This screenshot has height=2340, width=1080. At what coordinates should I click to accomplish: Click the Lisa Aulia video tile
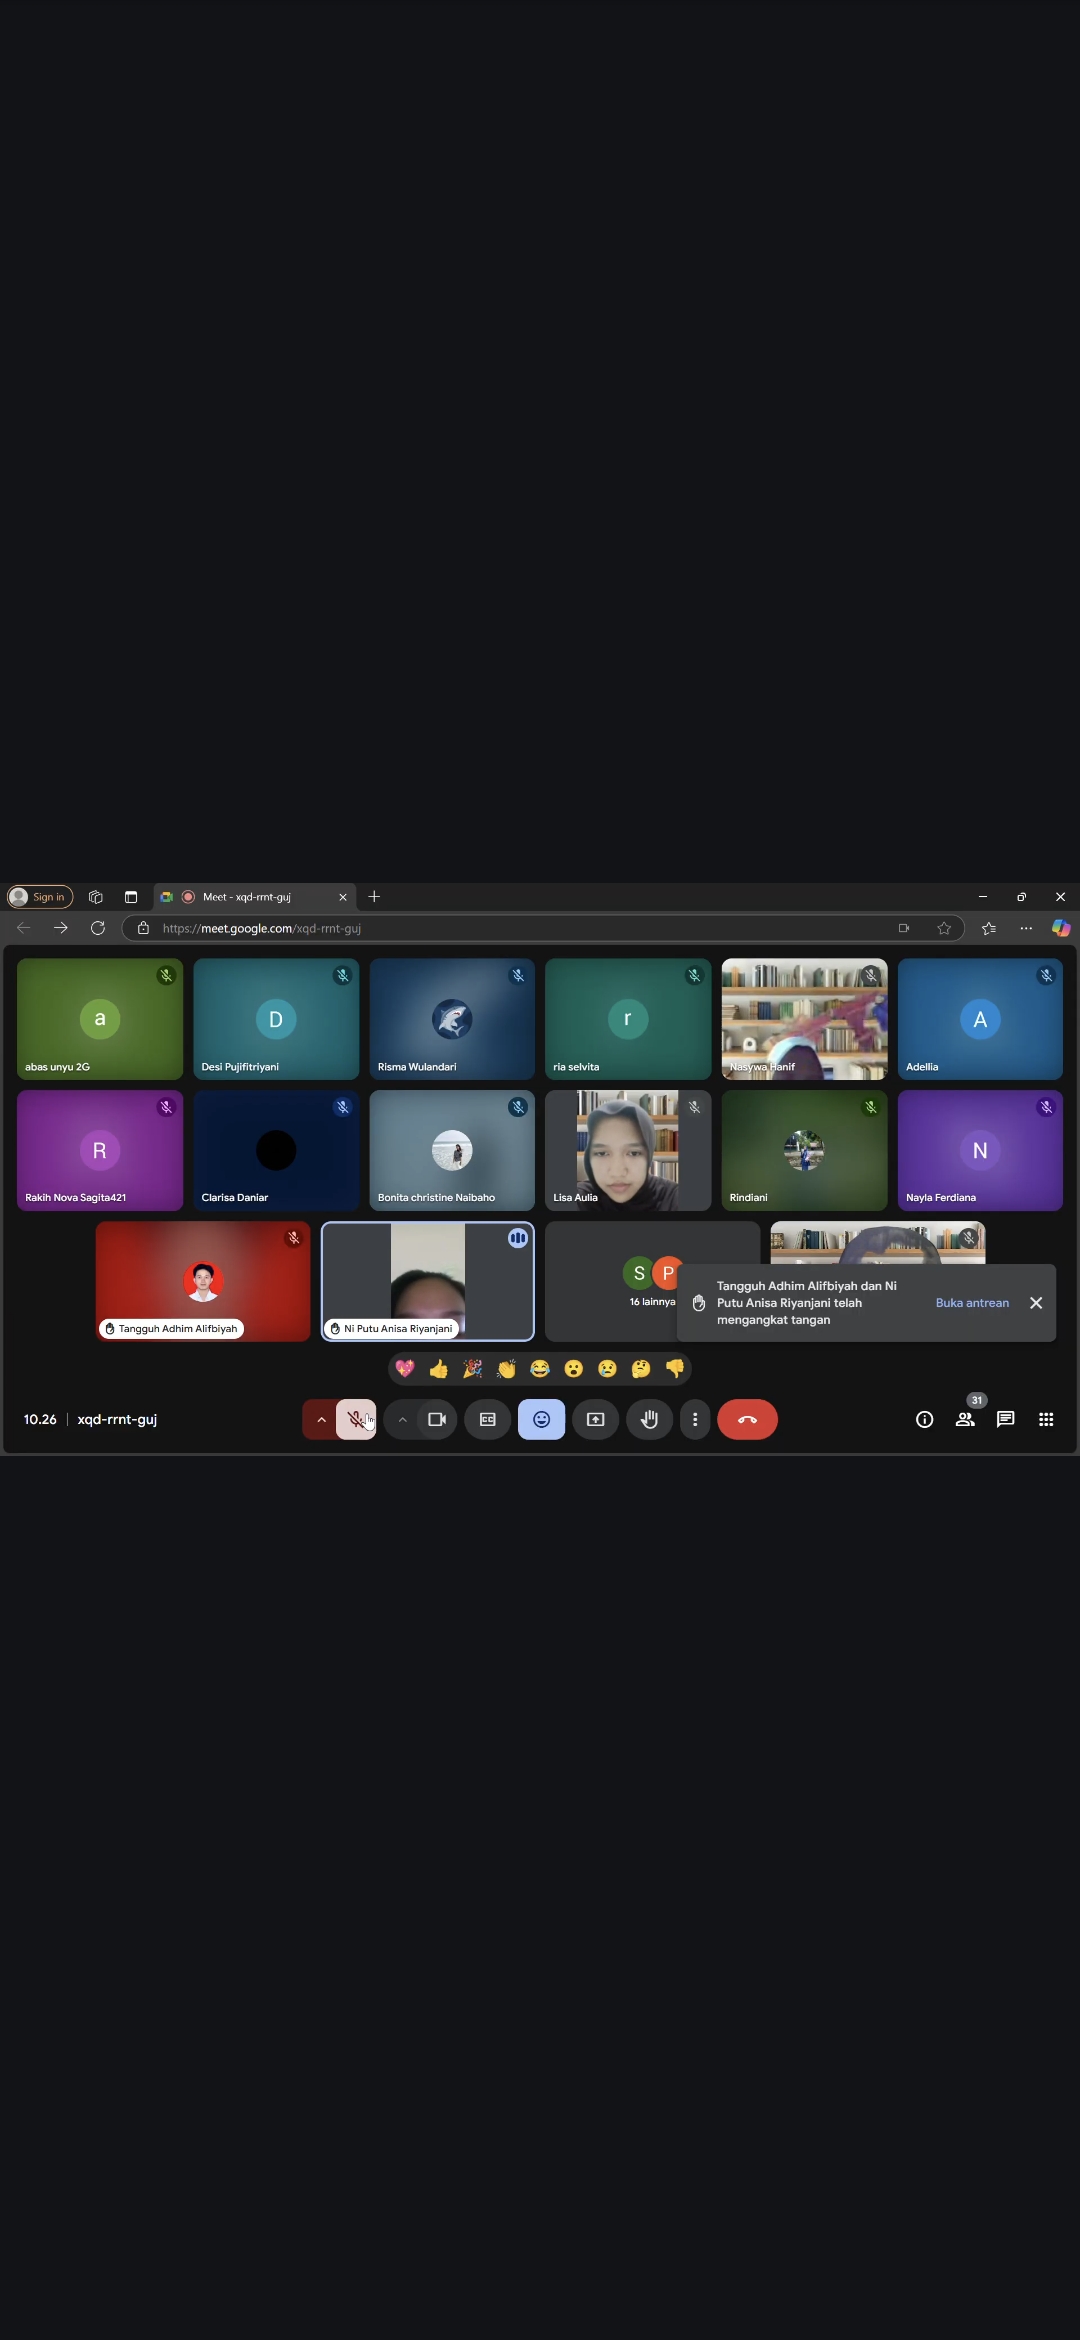(x=628, y=1150)
